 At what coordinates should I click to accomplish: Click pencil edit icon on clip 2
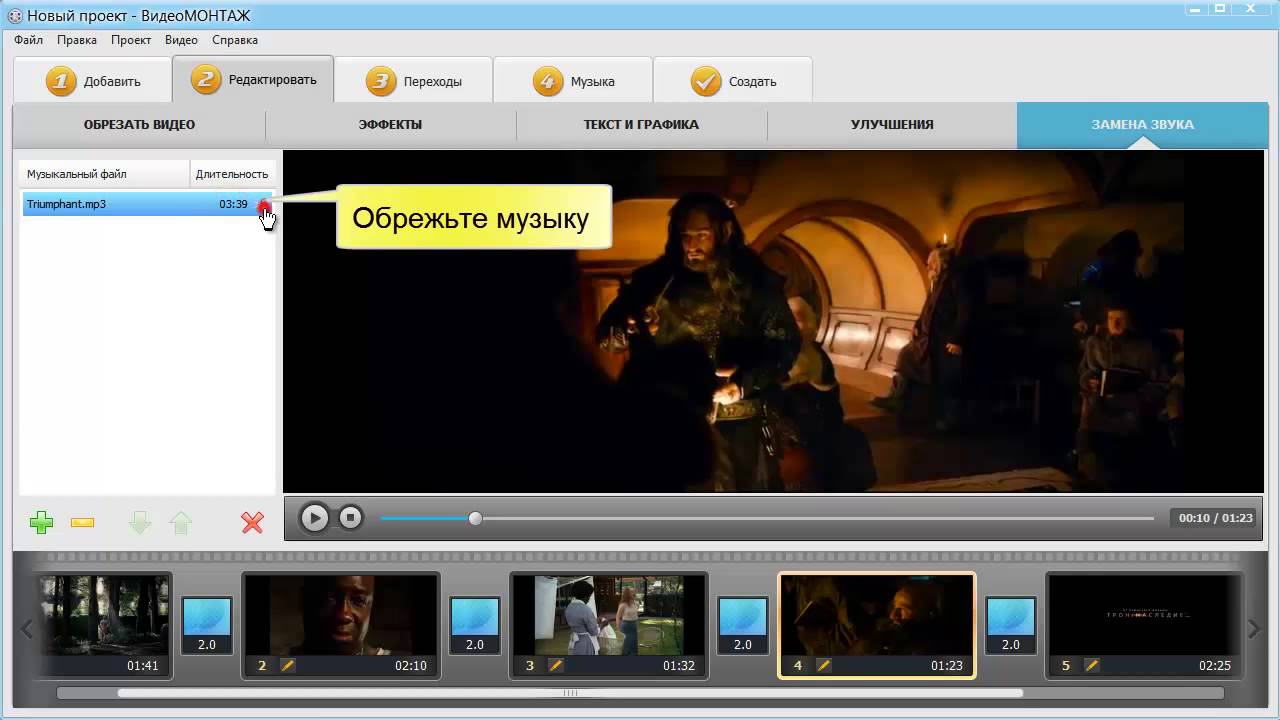(x=288, y=665)
